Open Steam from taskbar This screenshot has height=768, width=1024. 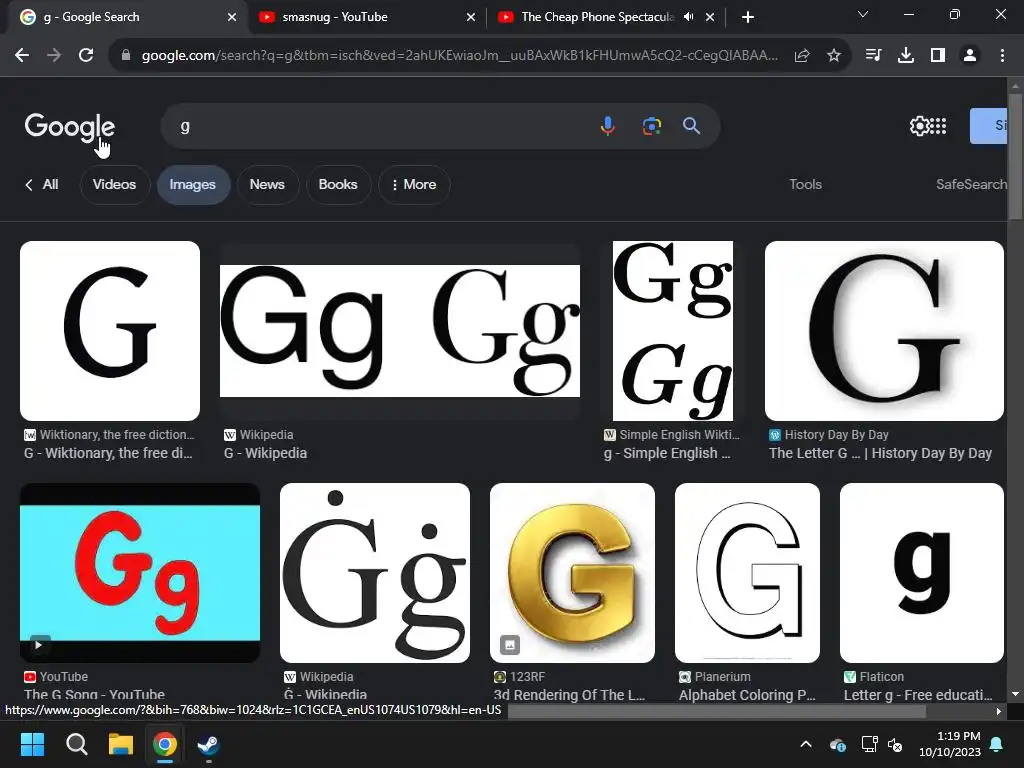tap(208, 744)
